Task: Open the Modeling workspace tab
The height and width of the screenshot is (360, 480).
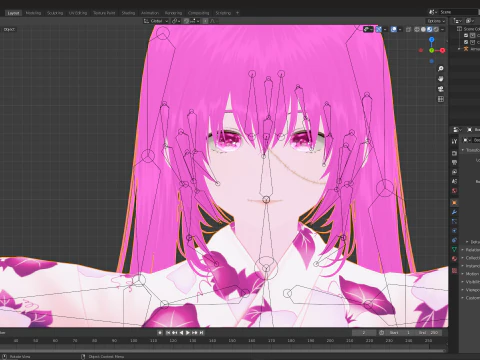Action: pyautogui.click(x=33, y=13)
